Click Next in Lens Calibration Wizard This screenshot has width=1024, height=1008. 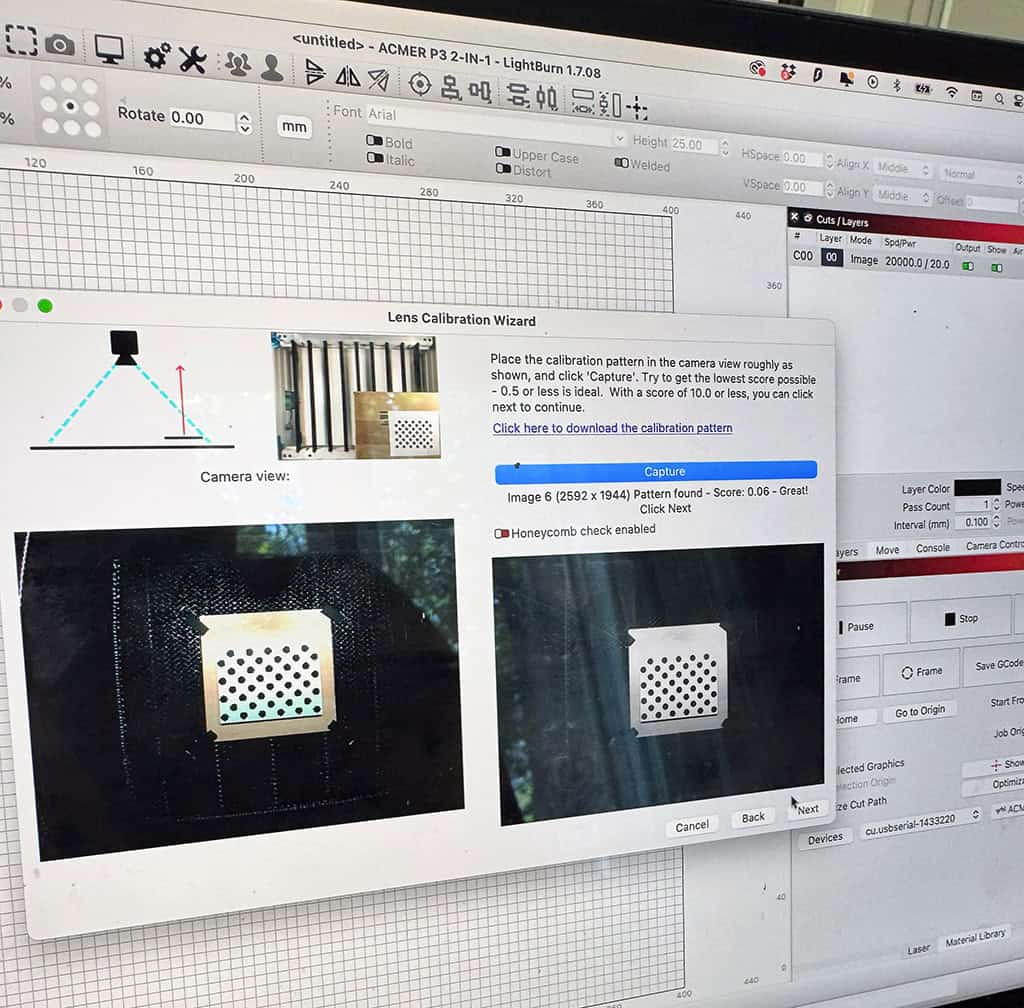click(808, 810)
